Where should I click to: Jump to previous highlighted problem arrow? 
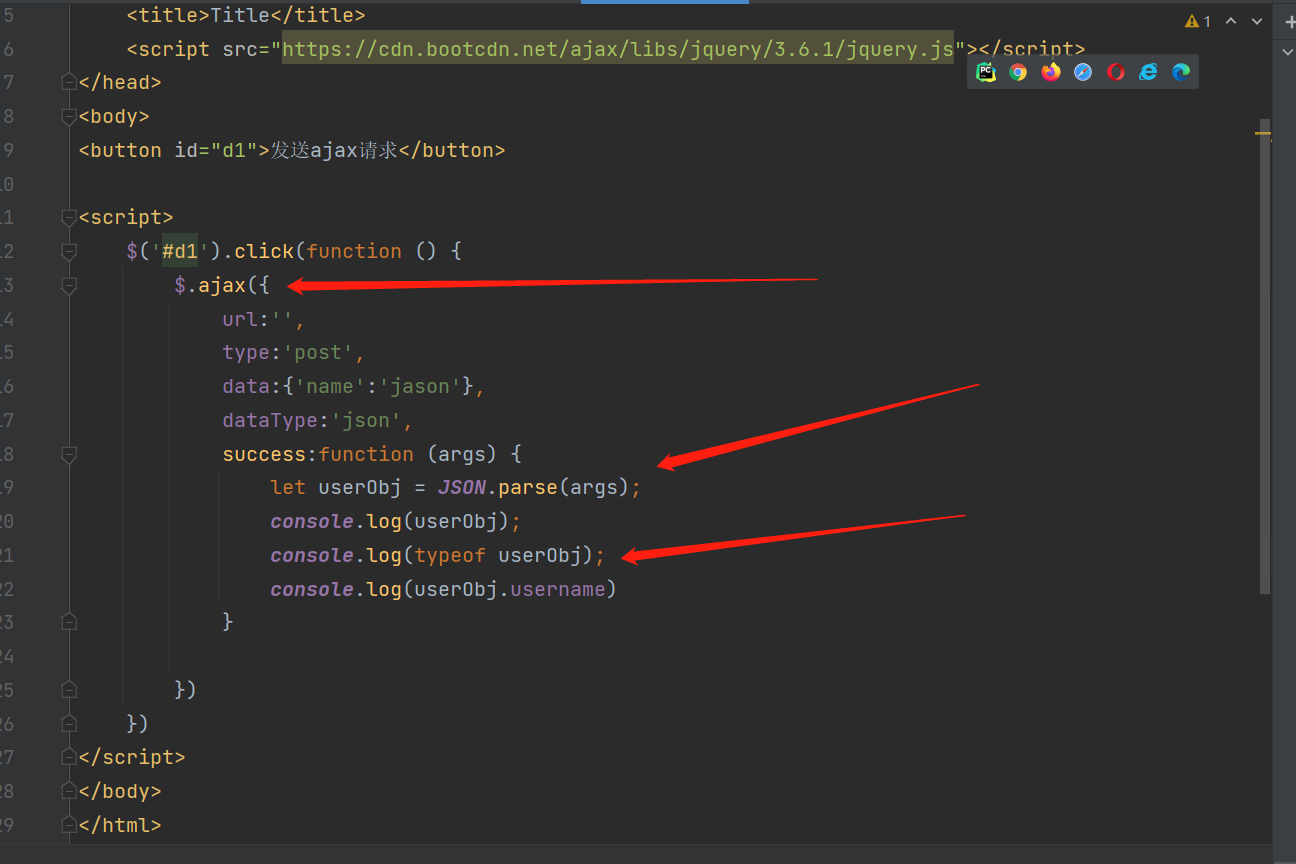[x=1231, y=21]
